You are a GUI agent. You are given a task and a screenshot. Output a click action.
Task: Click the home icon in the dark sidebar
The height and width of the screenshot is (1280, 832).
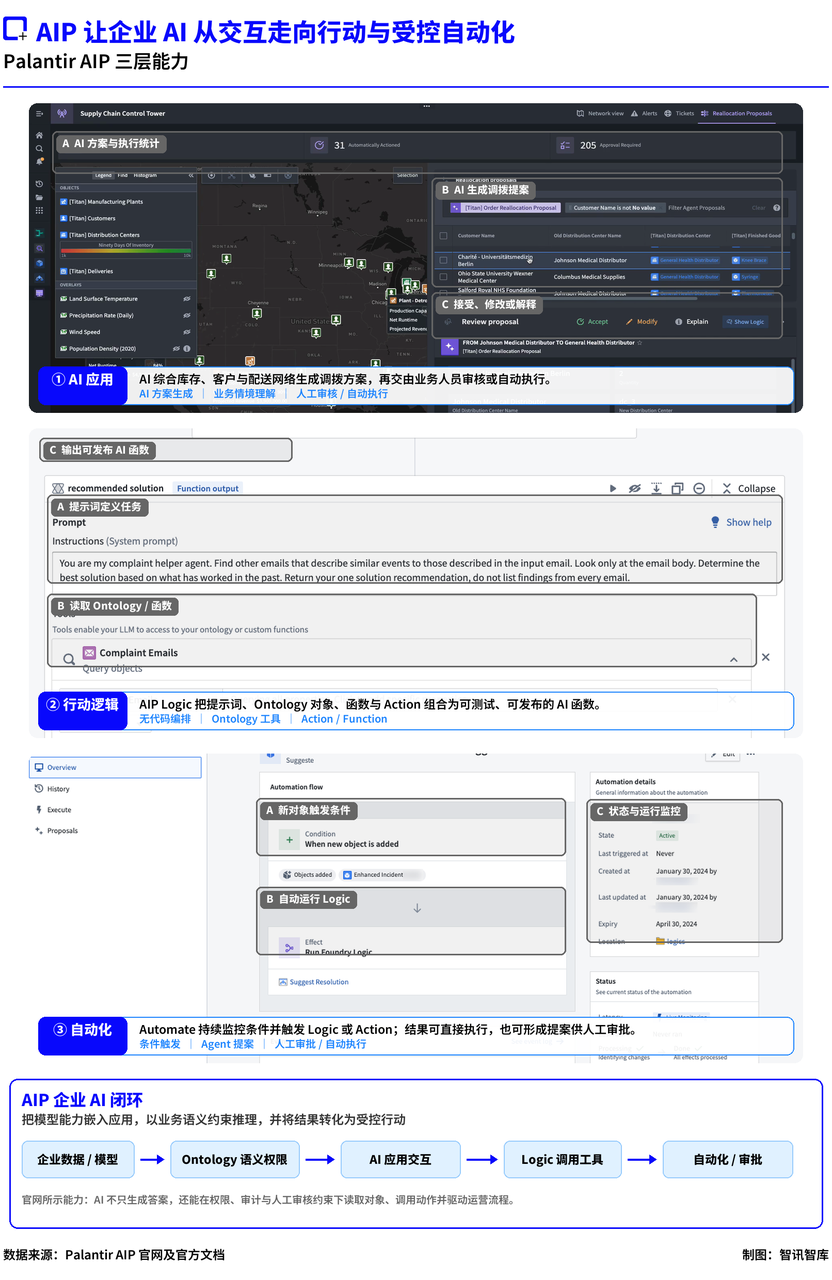[40, 135]
